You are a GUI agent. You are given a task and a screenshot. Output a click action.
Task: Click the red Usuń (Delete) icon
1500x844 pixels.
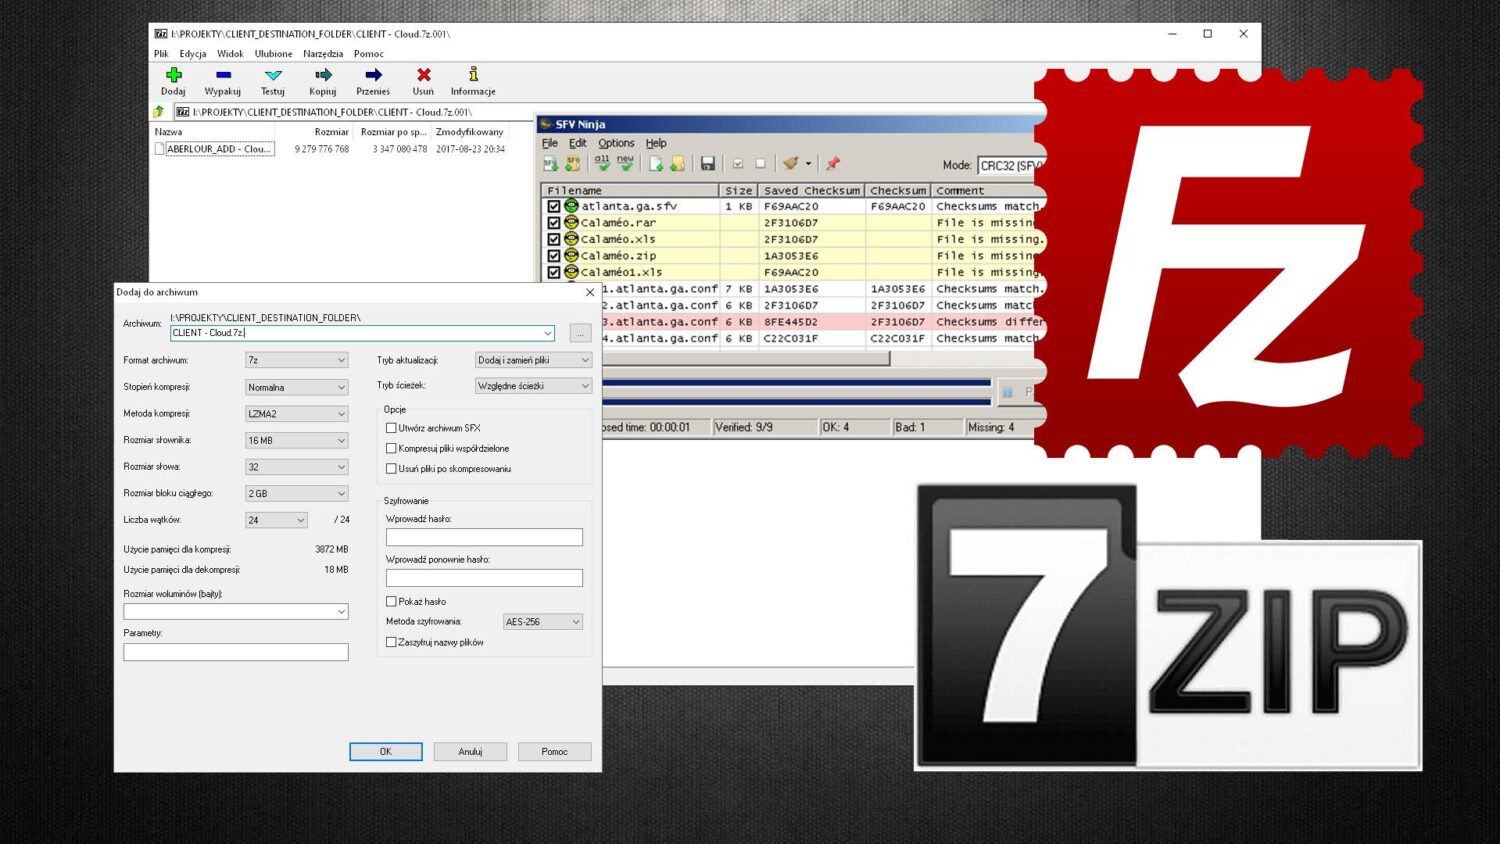424,75
